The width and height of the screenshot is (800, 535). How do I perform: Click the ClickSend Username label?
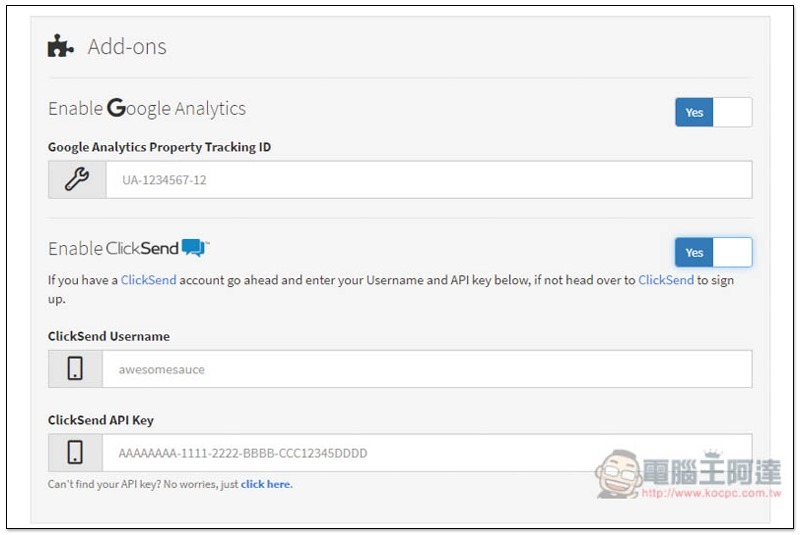click(109, 336)
